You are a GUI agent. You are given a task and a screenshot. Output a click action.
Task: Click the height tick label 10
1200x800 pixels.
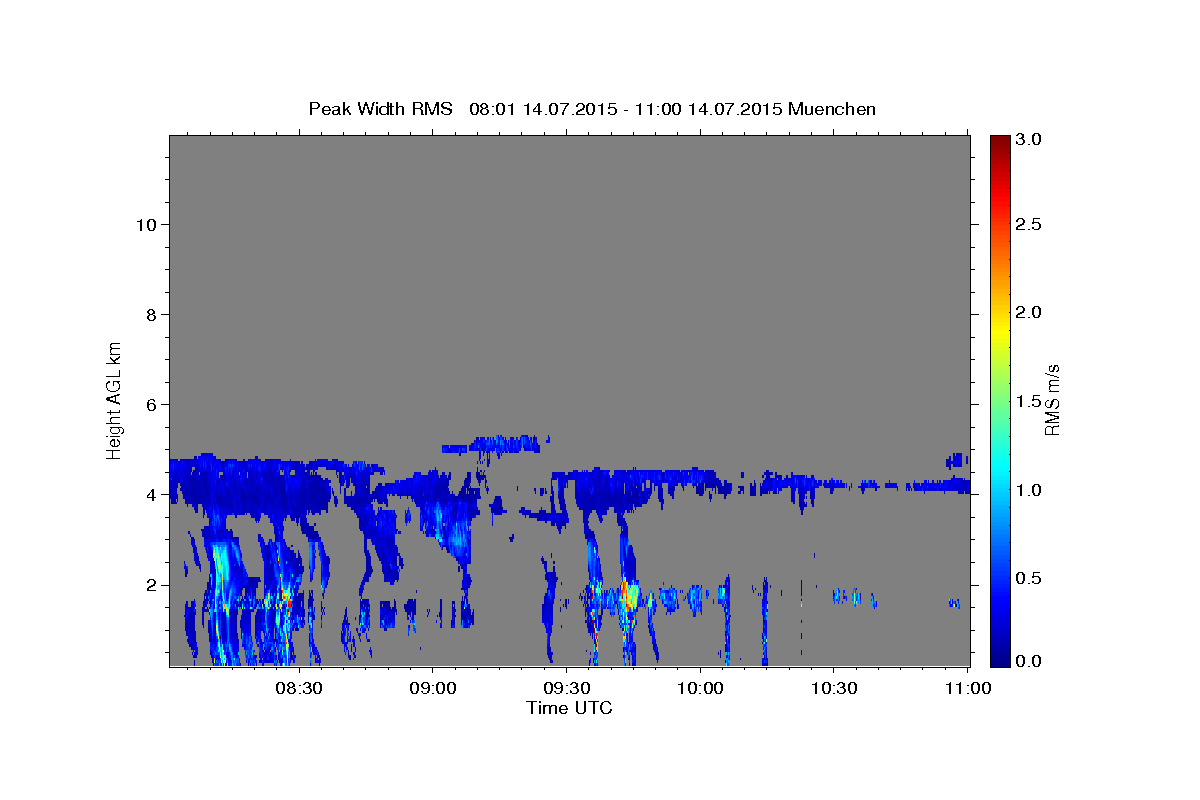[145, 224]
